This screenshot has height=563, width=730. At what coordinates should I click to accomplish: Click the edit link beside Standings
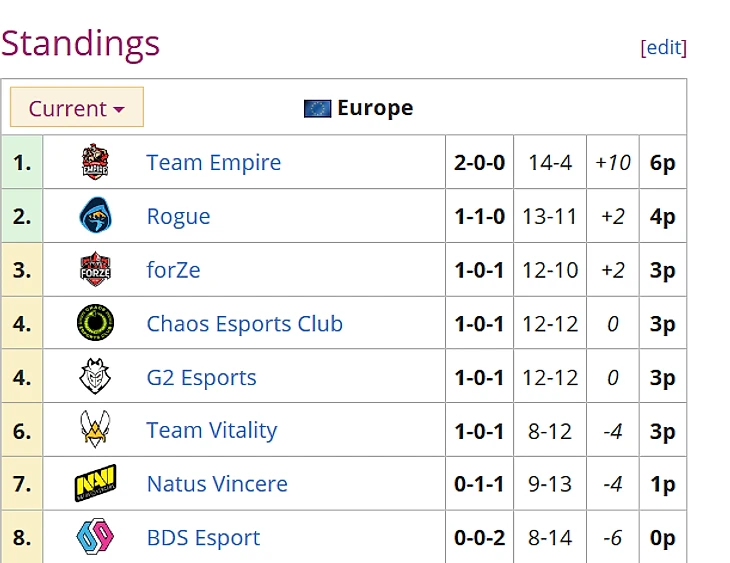(x=664, y=47)
